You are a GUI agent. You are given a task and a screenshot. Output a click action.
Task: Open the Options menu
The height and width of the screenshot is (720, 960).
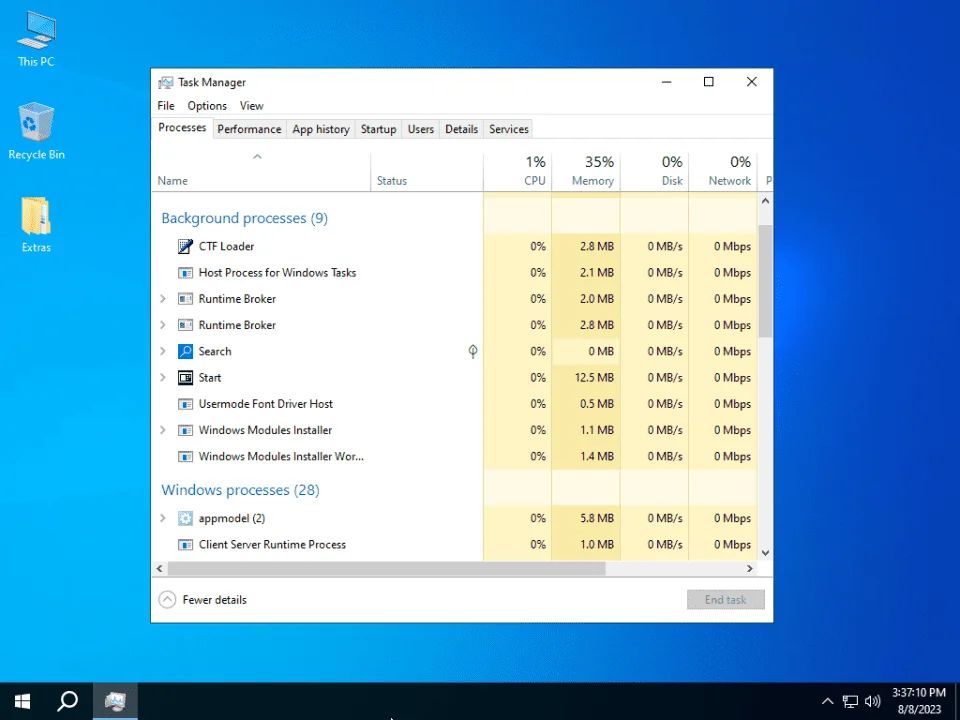pos(207,106)
